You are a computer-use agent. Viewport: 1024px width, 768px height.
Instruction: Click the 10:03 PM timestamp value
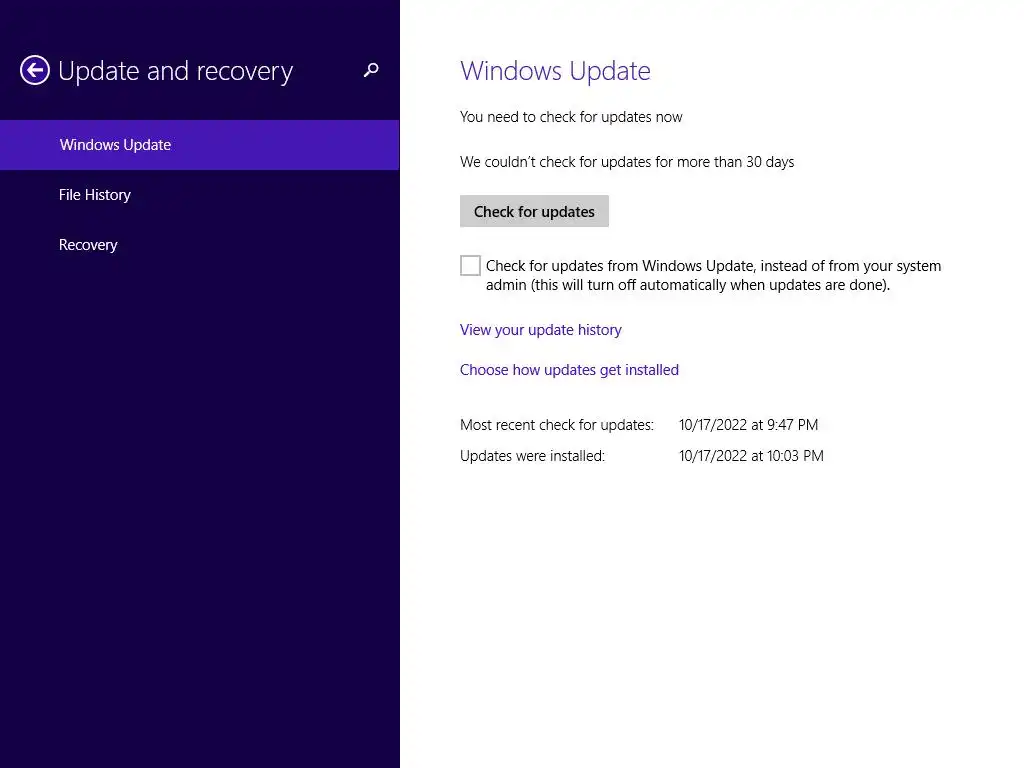tap(751, 456)
